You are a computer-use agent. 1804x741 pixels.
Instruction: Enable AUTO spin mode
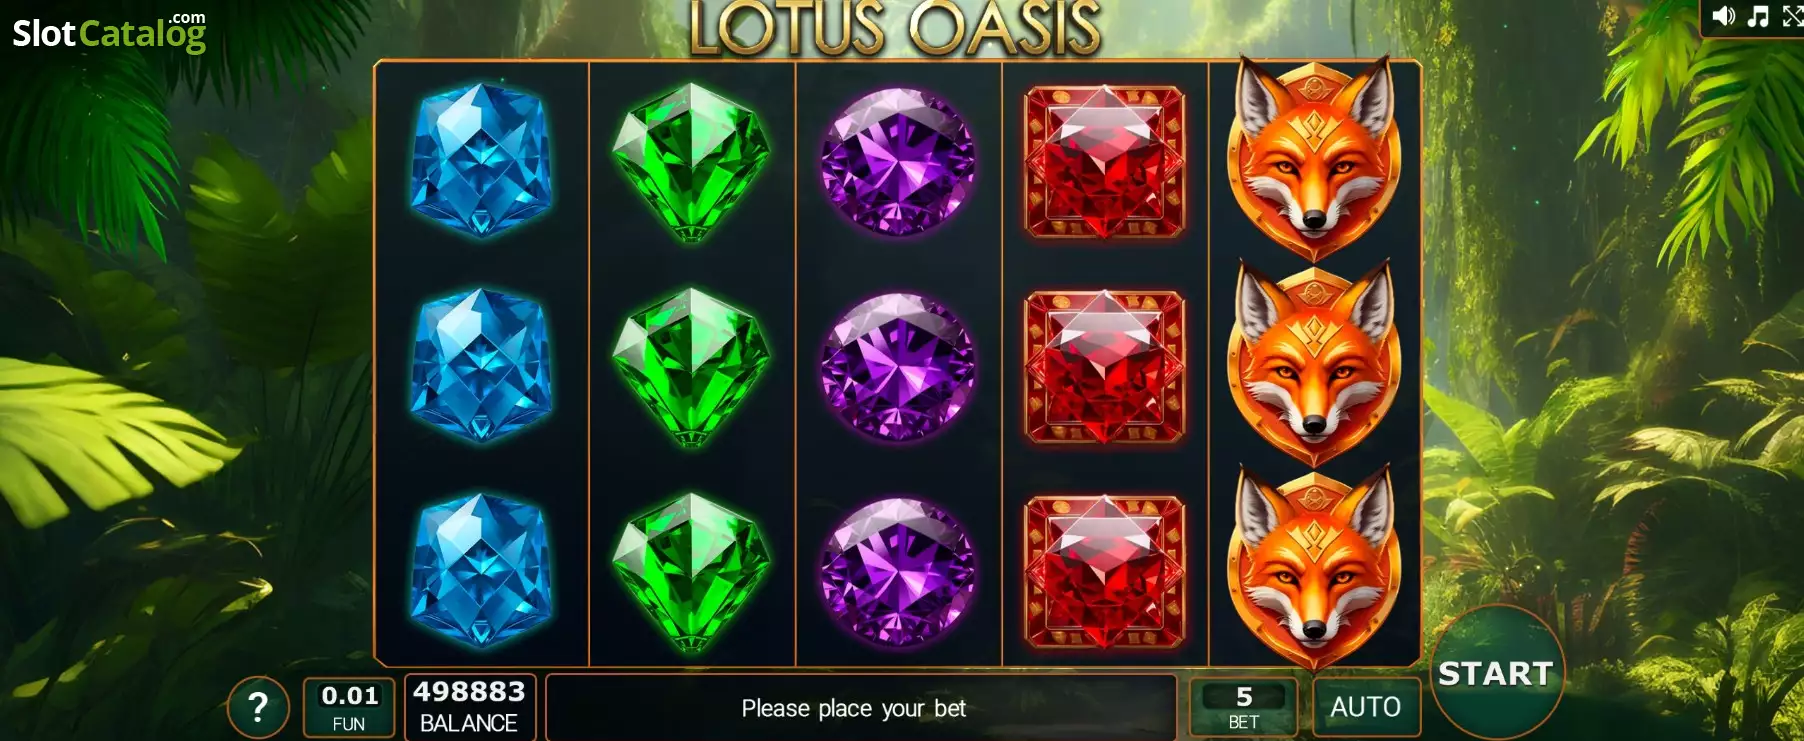[x=1366, y=707]
